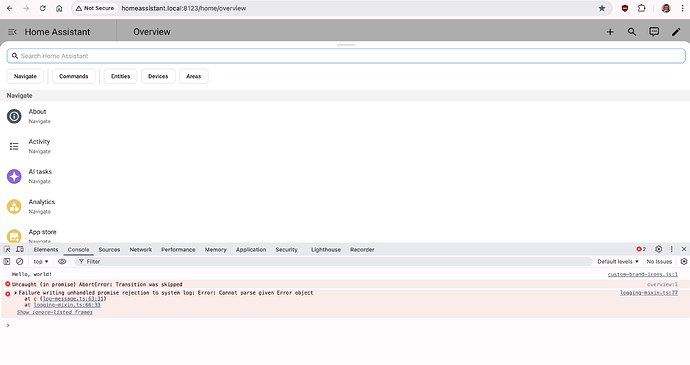Clear the console output

pos(19,262)
